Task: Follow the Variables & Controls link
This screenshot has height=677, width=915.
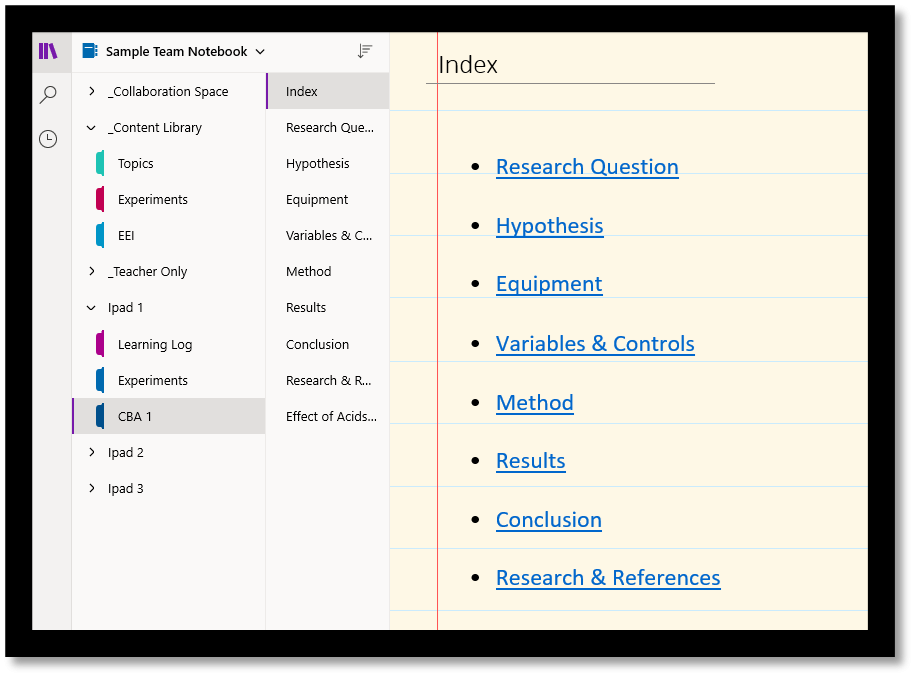Action: click(595, 344)
